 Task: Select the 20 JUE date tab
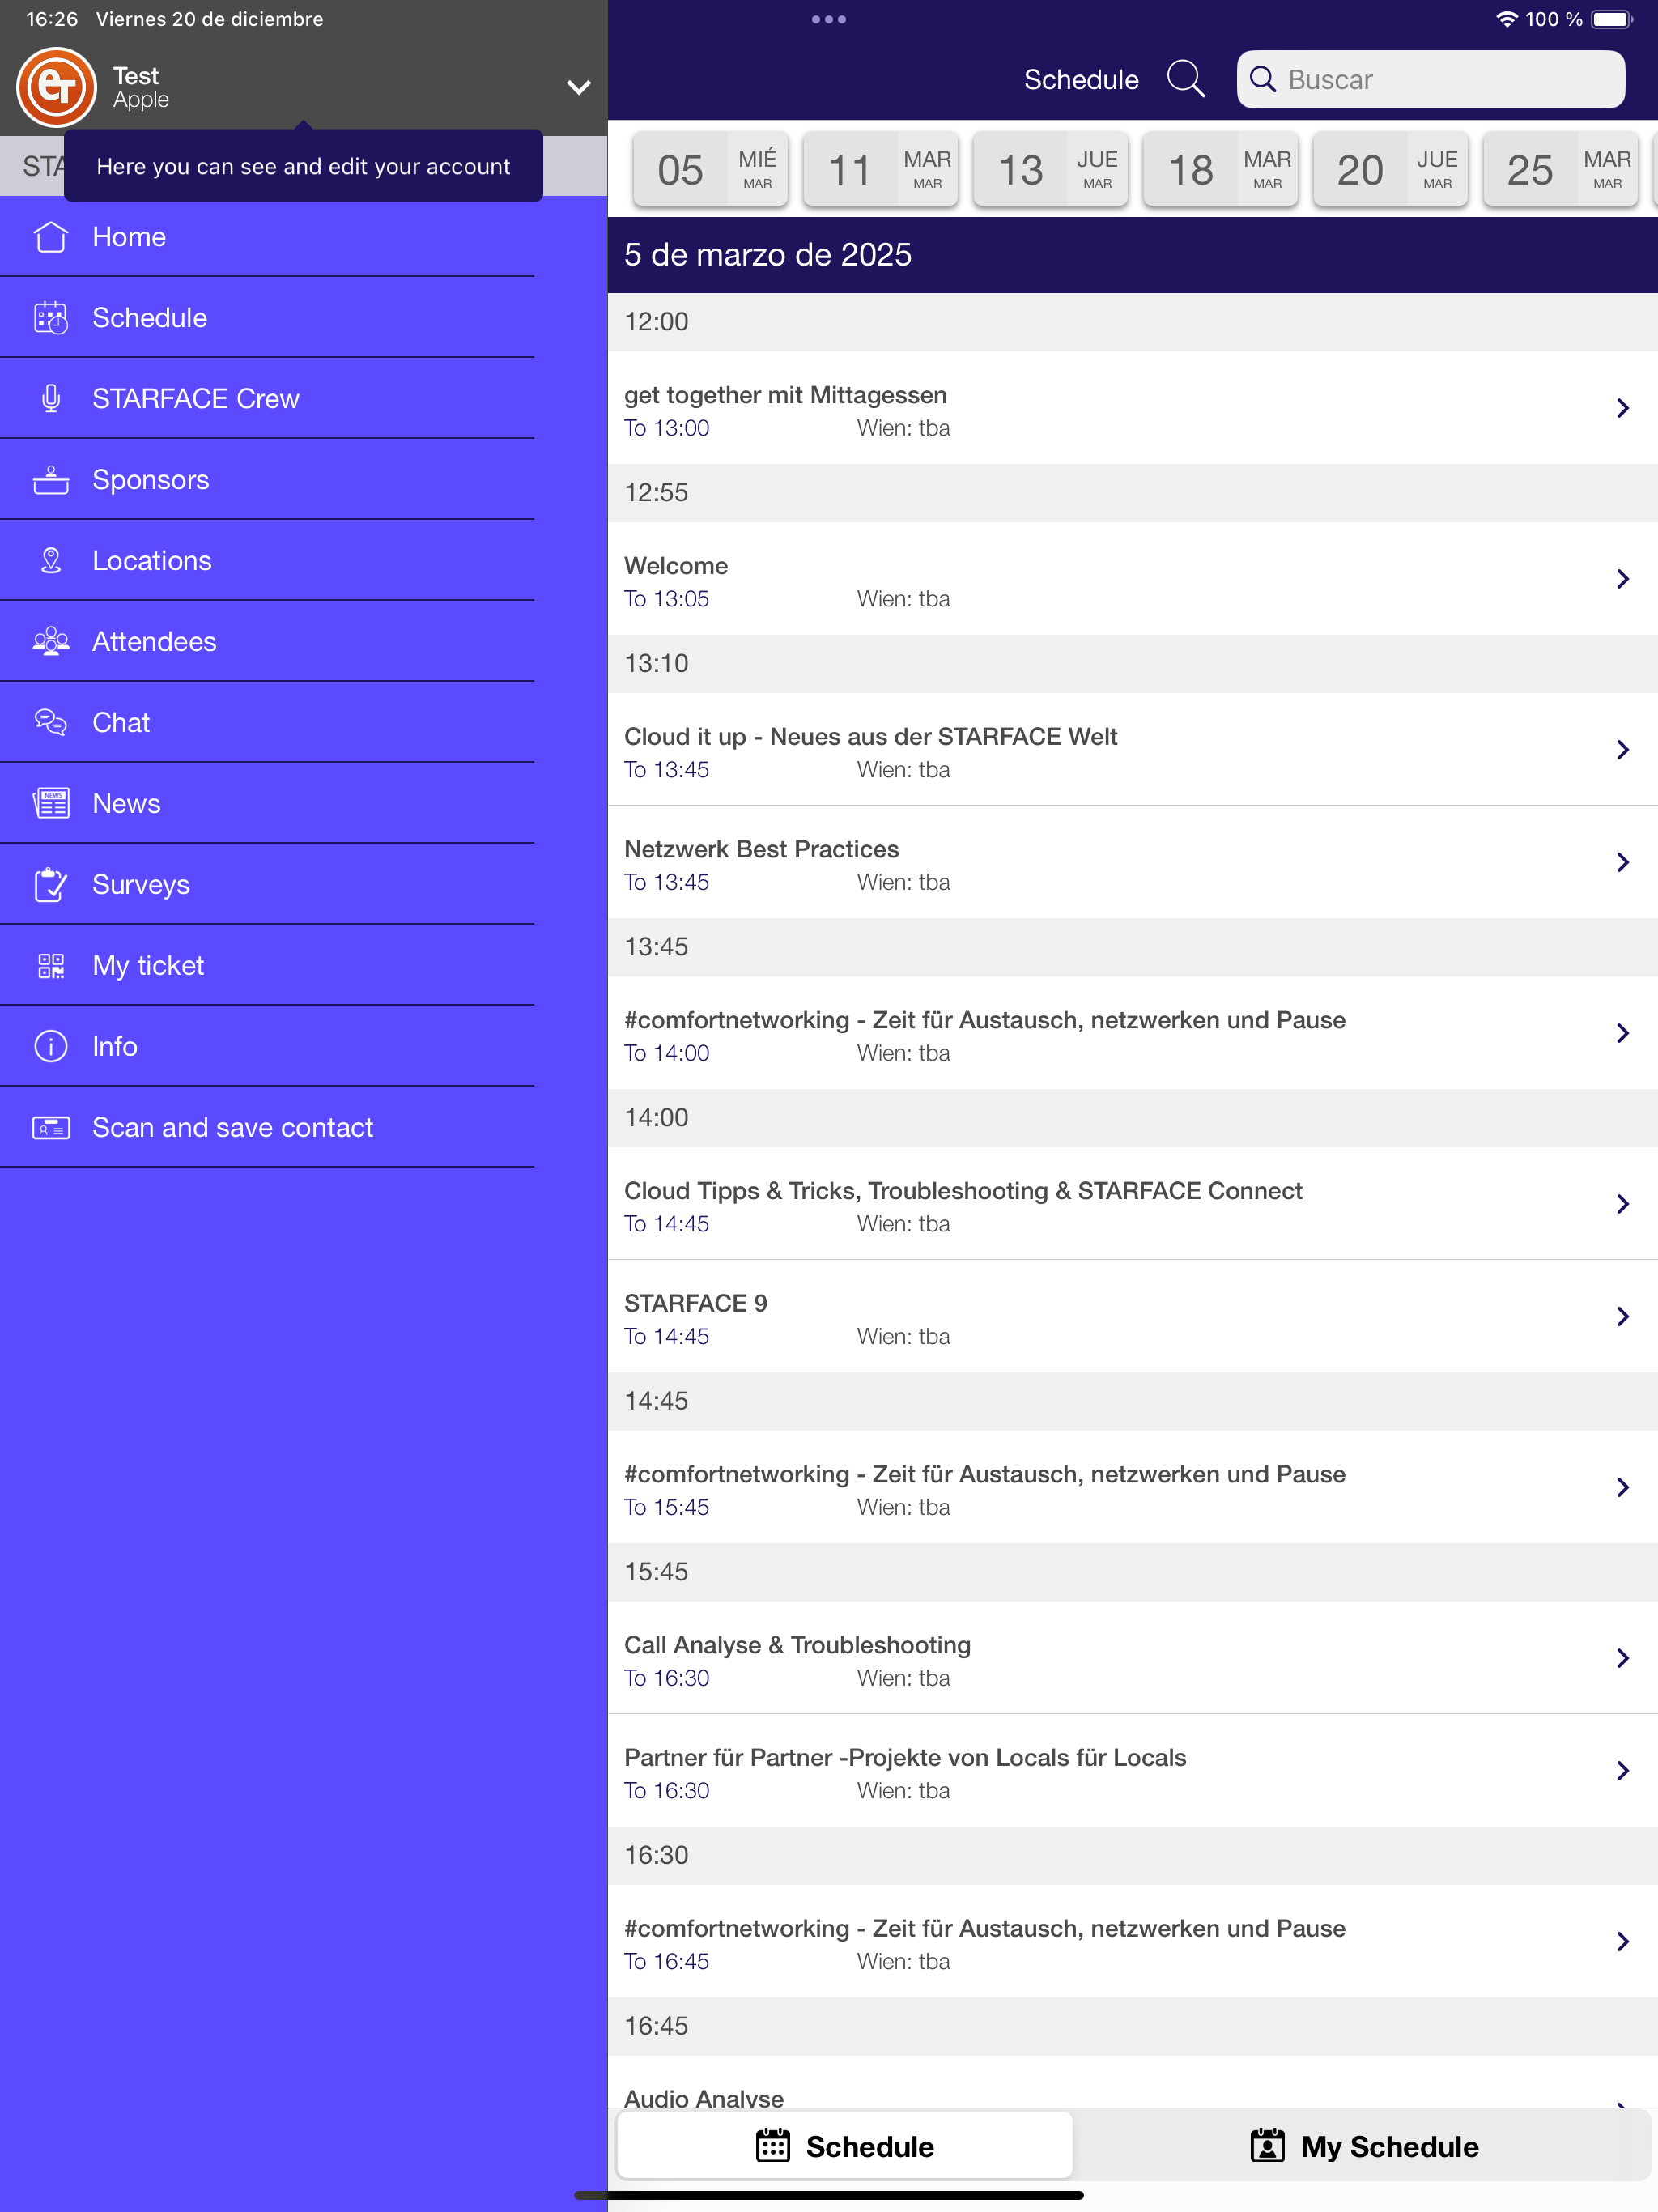1391,169
